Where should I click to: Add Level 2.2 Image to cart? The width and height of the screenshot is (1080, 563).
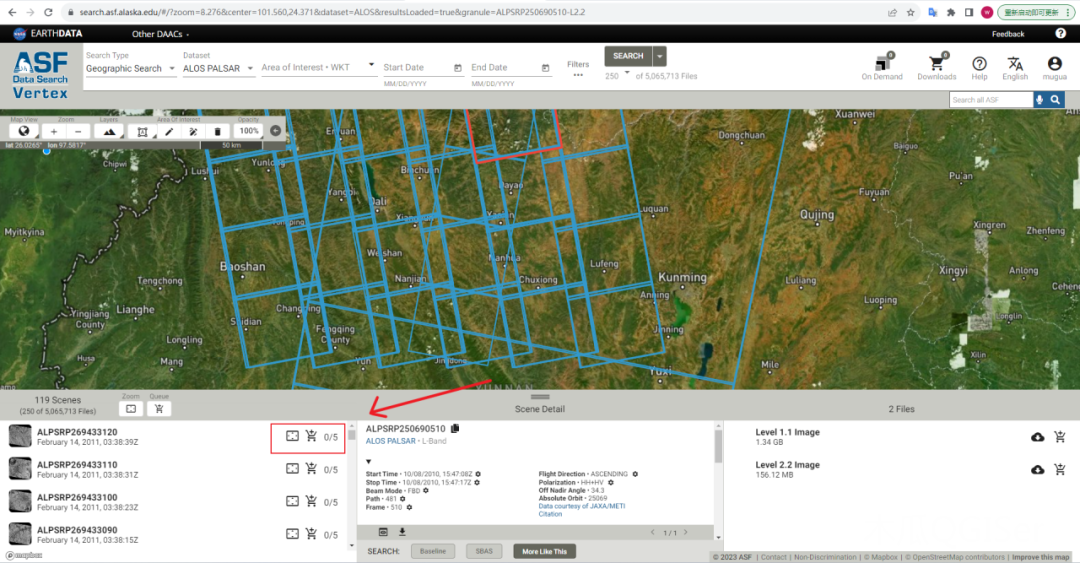[1060, 469]
